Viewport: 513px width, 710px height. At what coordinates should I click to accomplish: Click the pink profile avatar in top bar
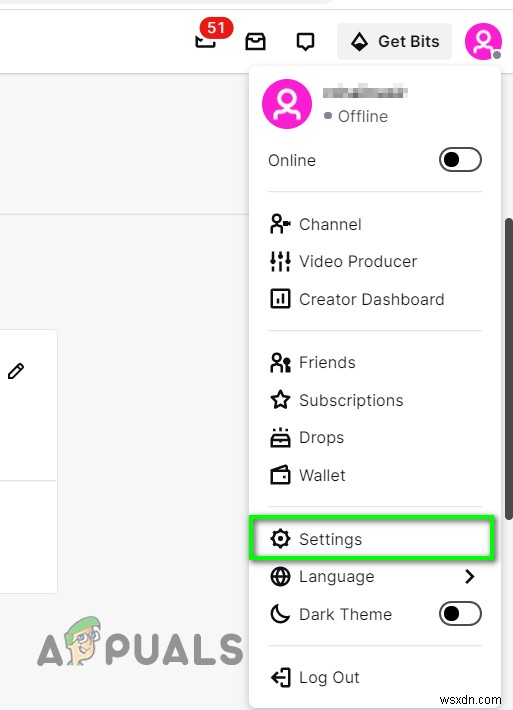[483, 41]
